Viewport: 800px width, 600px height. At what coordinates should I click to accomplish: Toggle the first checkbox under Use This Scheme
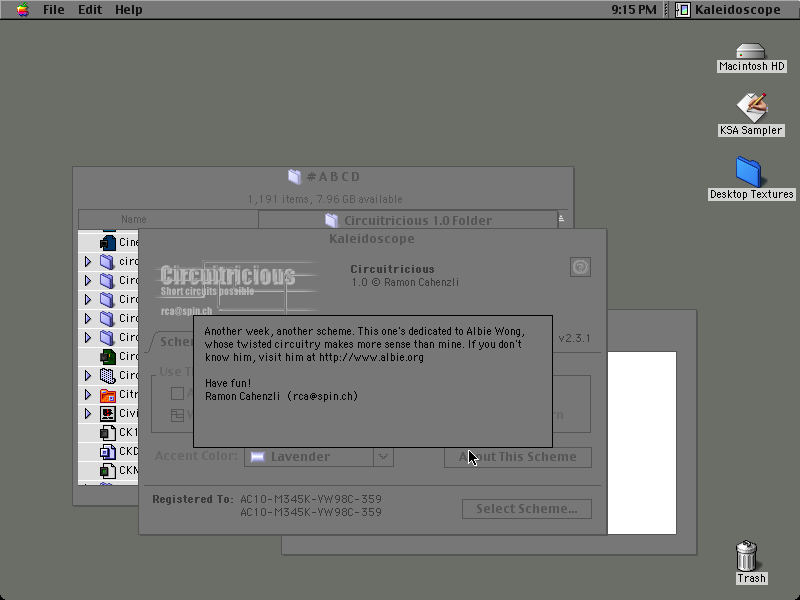tap(177, 393)
